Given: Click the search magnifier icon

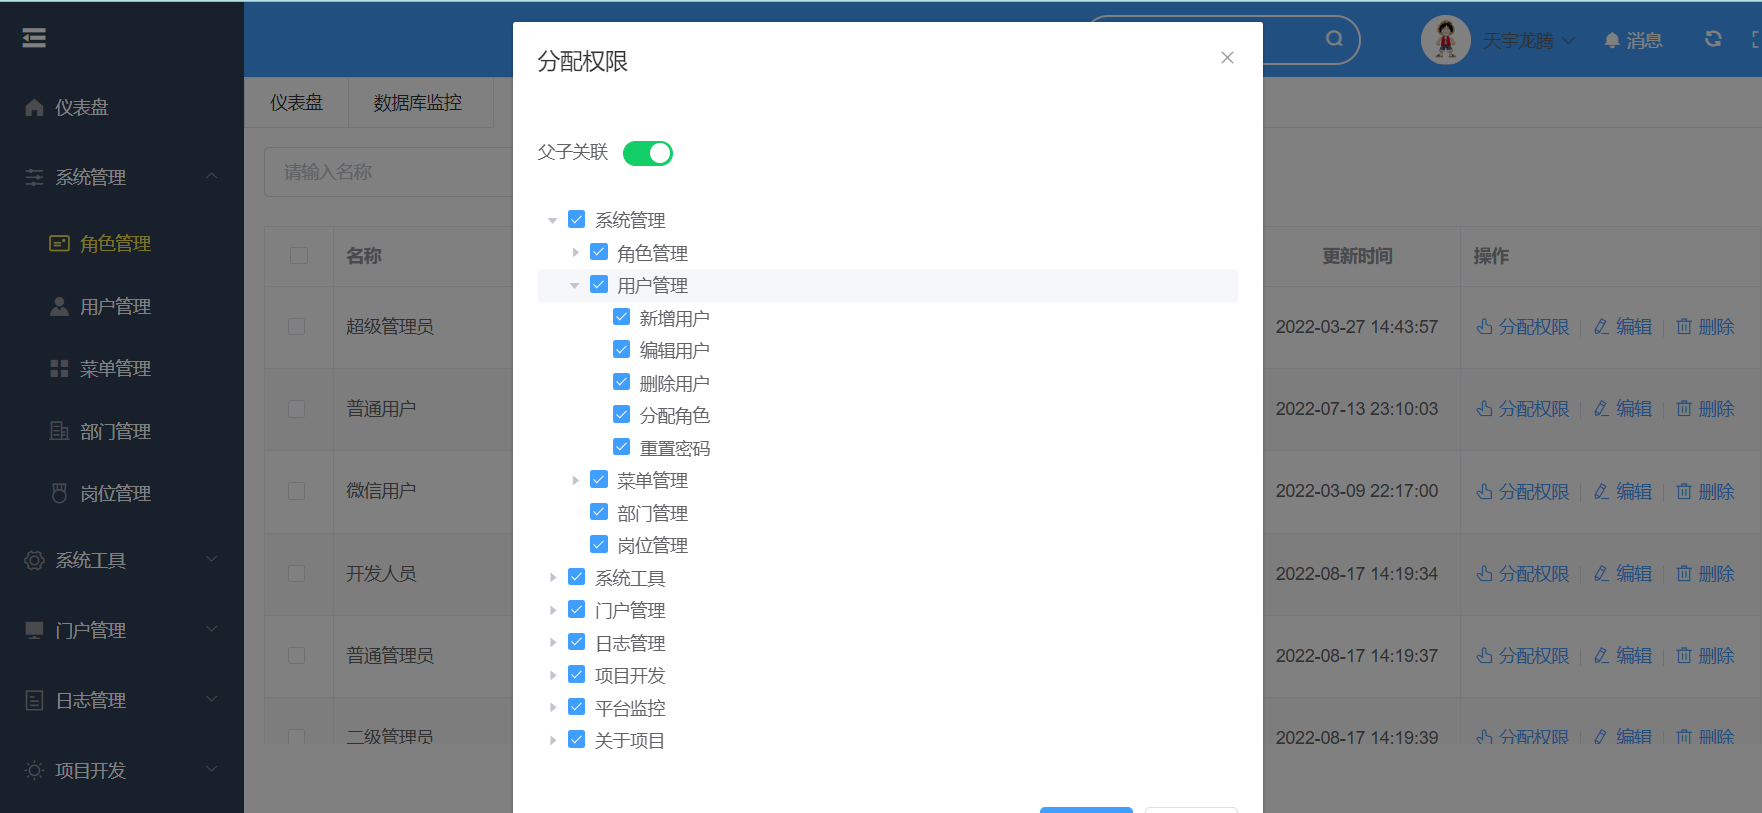Looking at the screenshot, I should pyautogui.click(x=1334, y=39).
